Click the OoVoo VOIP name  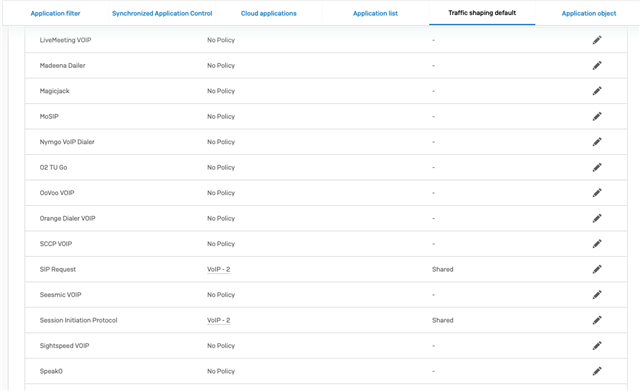tap(57, 193)
